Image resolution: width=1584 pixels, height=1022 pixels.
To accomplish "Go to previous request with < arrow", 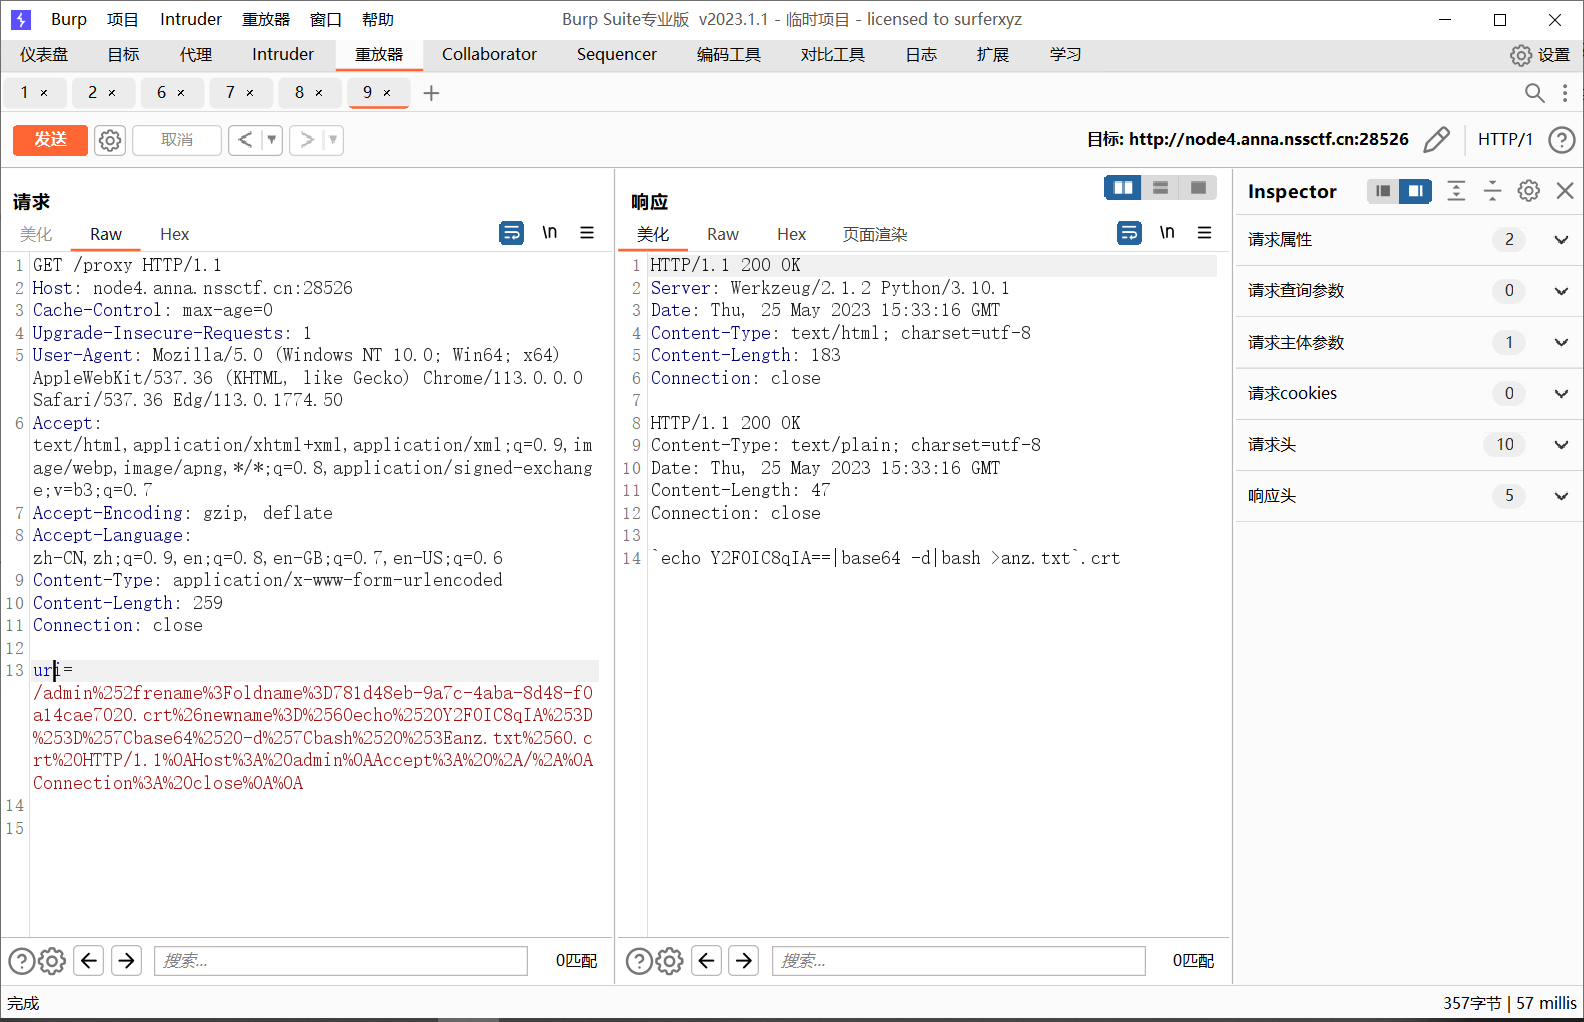I will click(245, 140).
